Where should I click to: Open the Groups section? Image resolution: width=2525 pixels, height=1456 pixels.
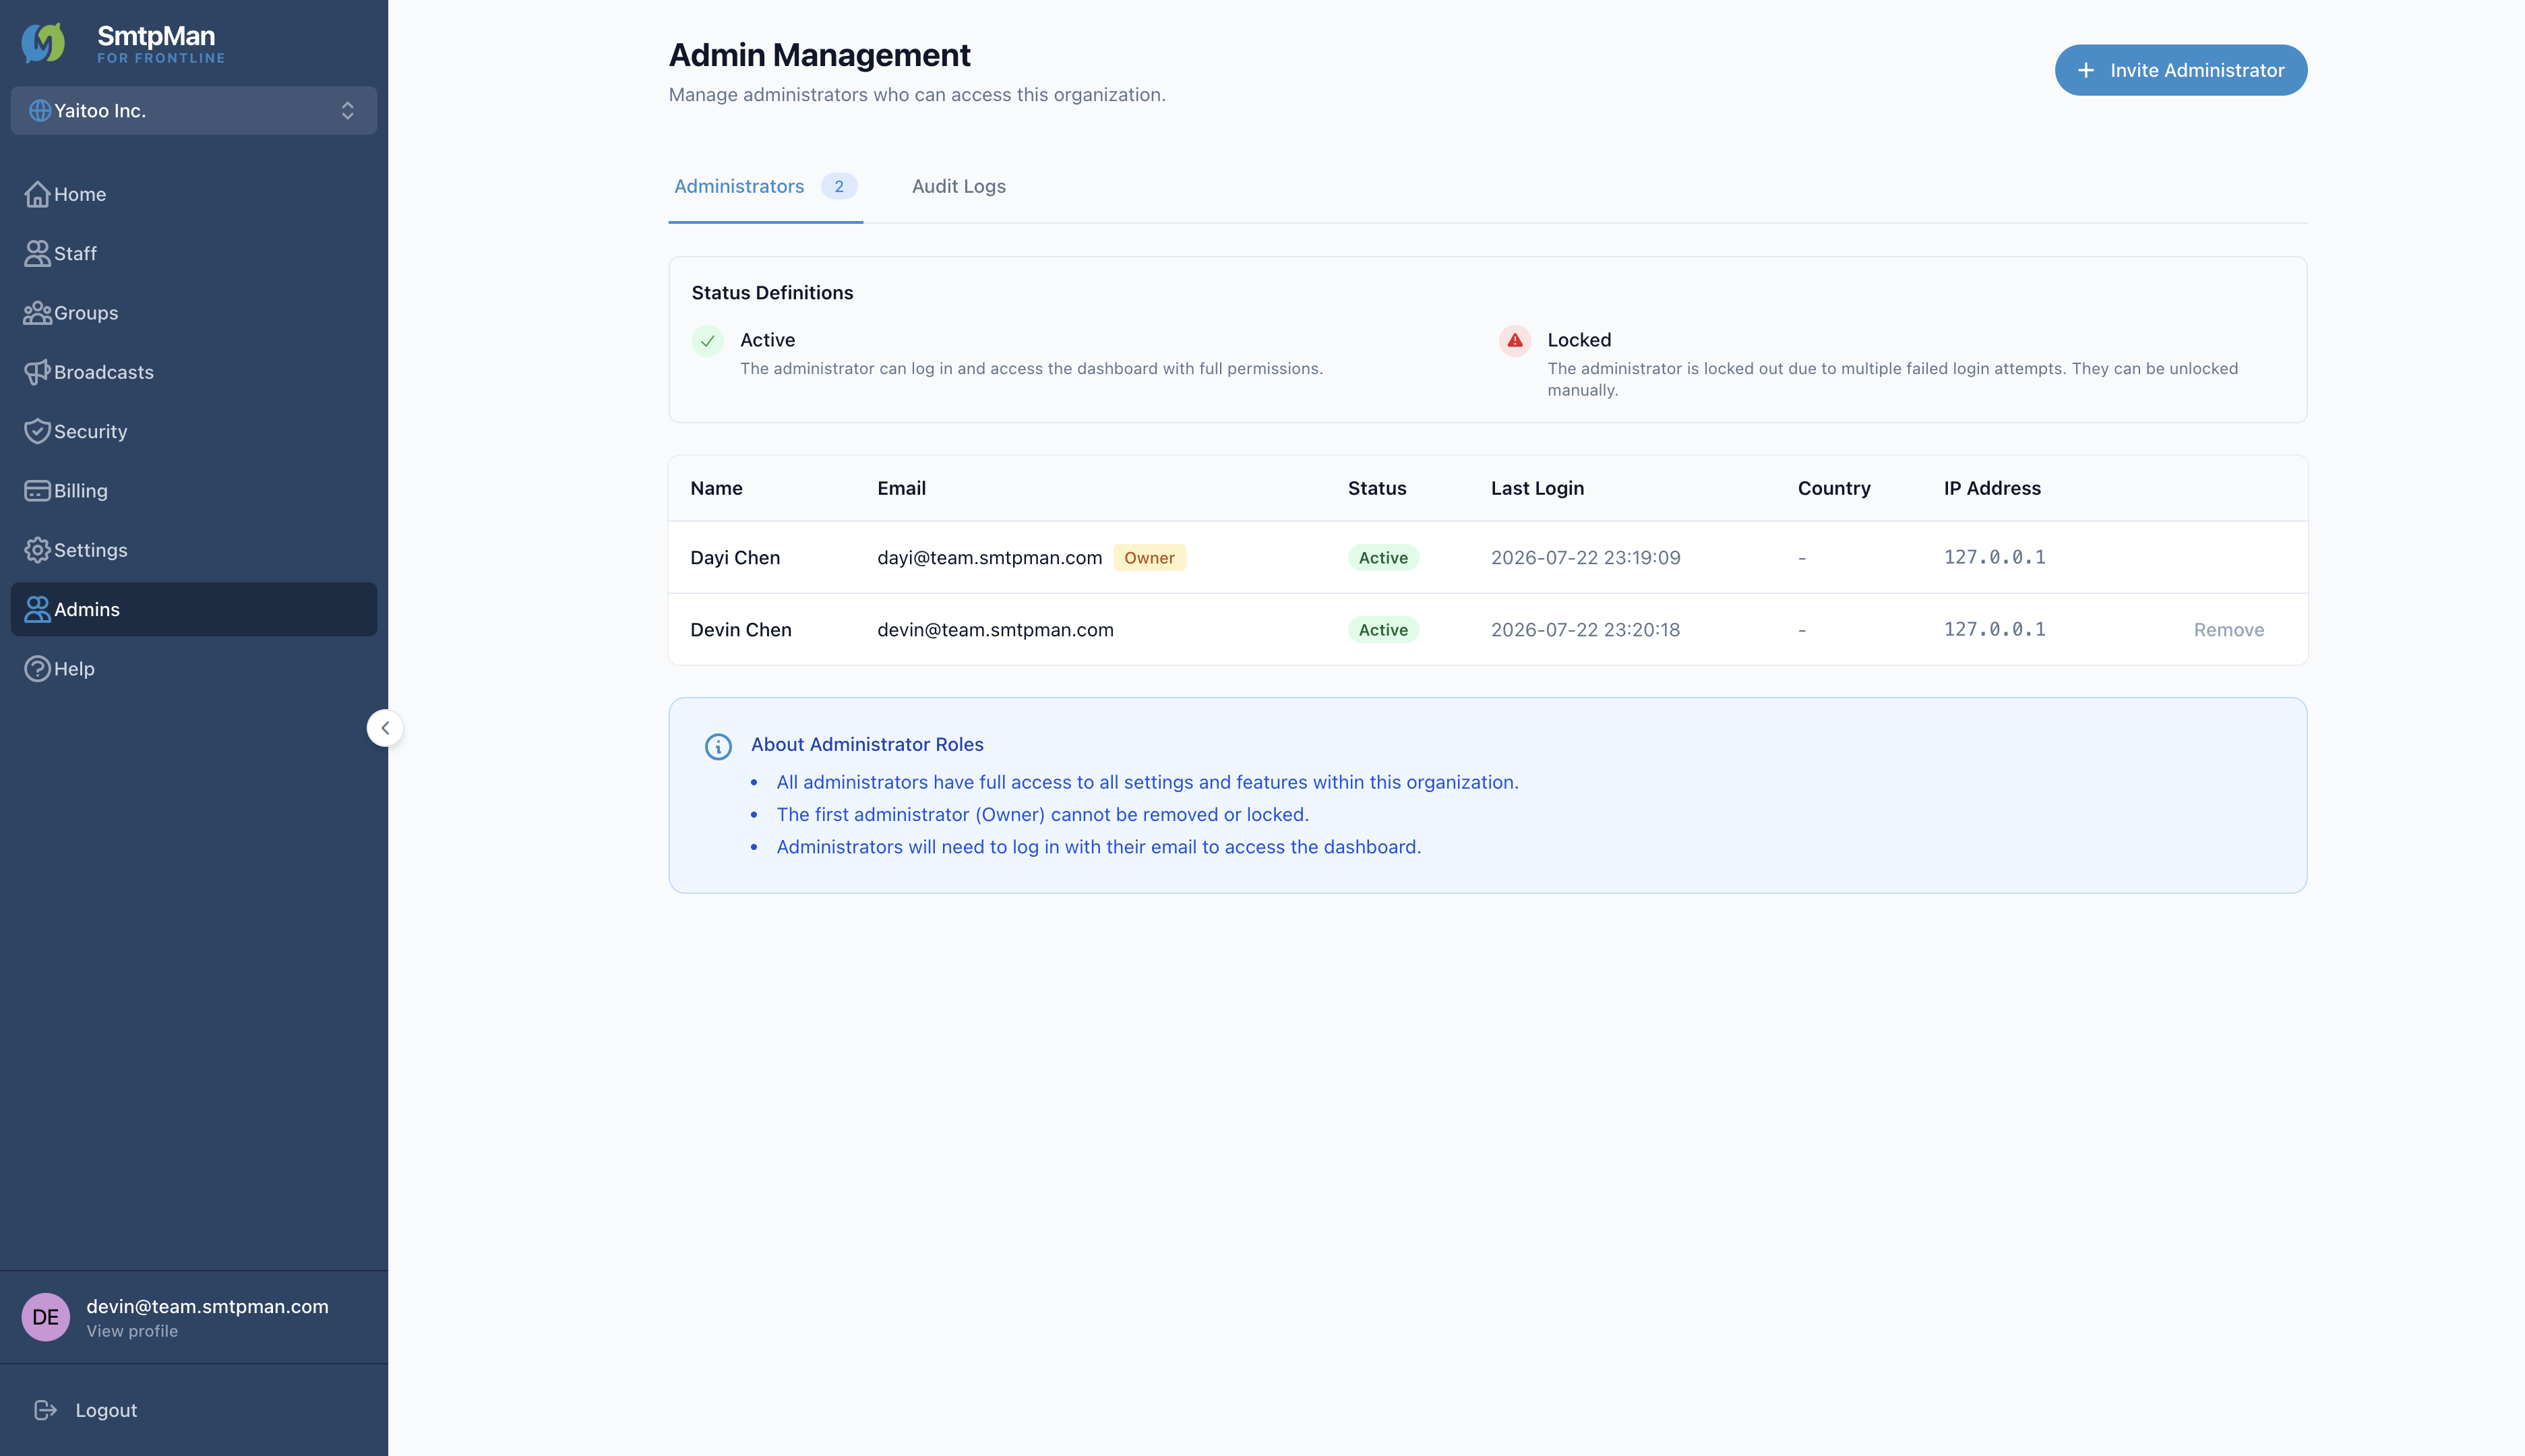coord(194,313)
